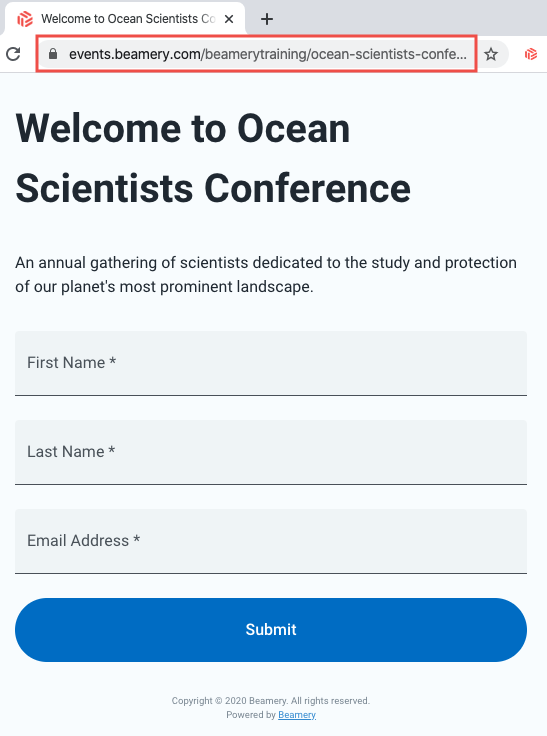
Task: Click the word Conference in the page heading
Action: (308, 188)
